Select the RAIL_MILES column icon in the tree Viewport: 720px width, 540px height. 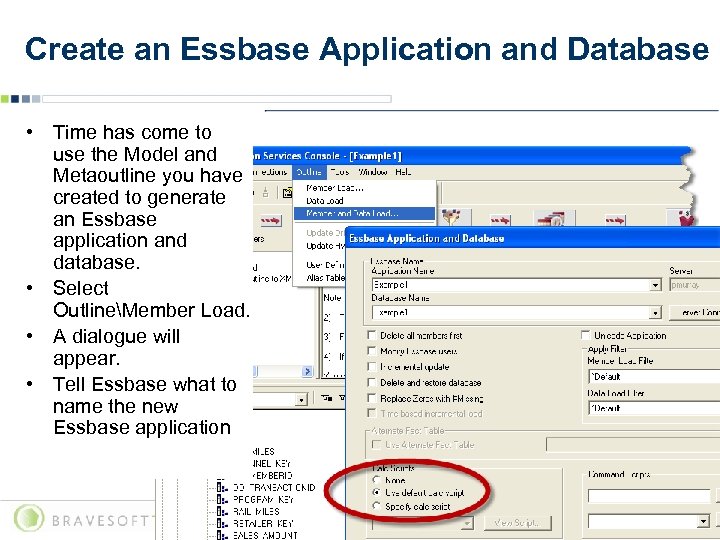(222, 512)
